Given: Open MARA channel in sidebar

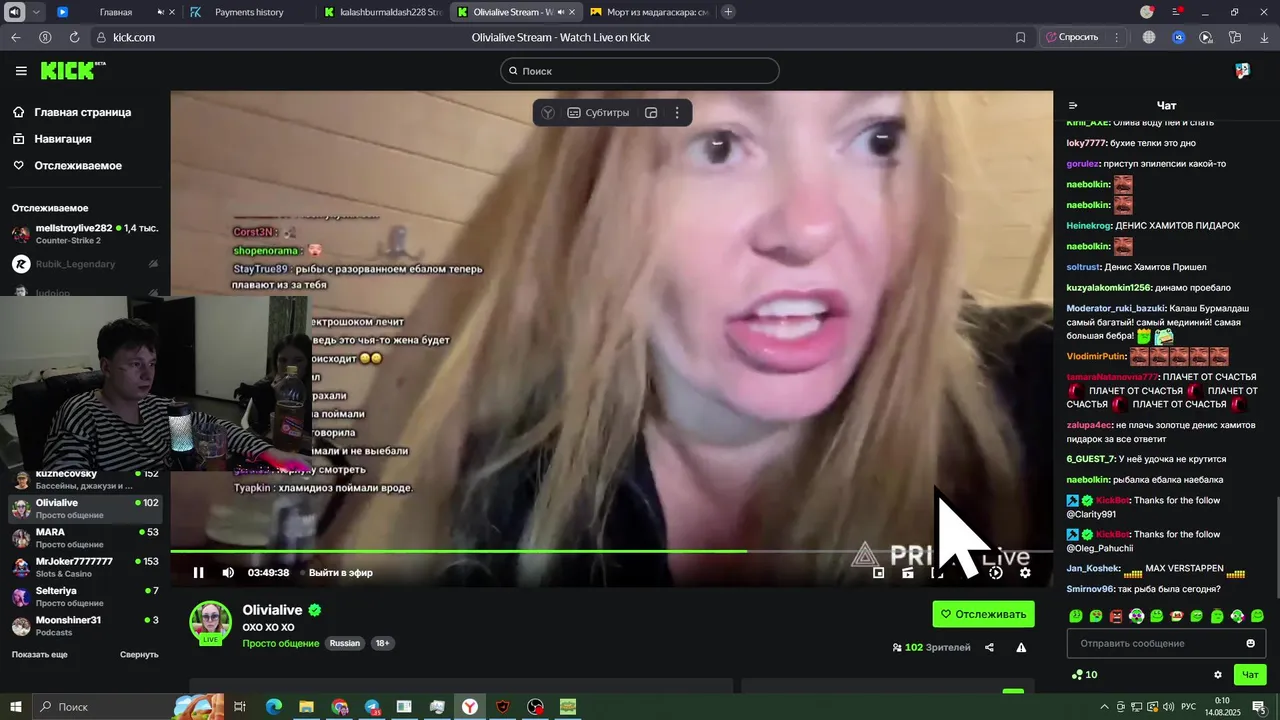Looking at the screenshot, I should [85, 538].
